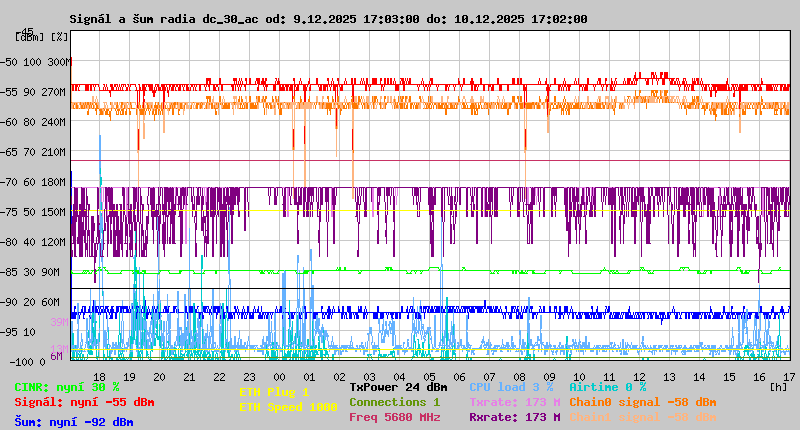
Task: Click the 'Connections 1' legend entry
Action: click(x=394, y=402)
